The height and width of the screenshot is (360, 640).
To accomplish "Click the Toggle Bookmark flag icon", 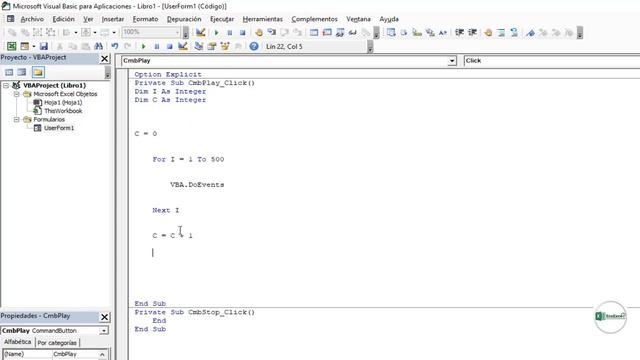I will (x=530, y=32).
